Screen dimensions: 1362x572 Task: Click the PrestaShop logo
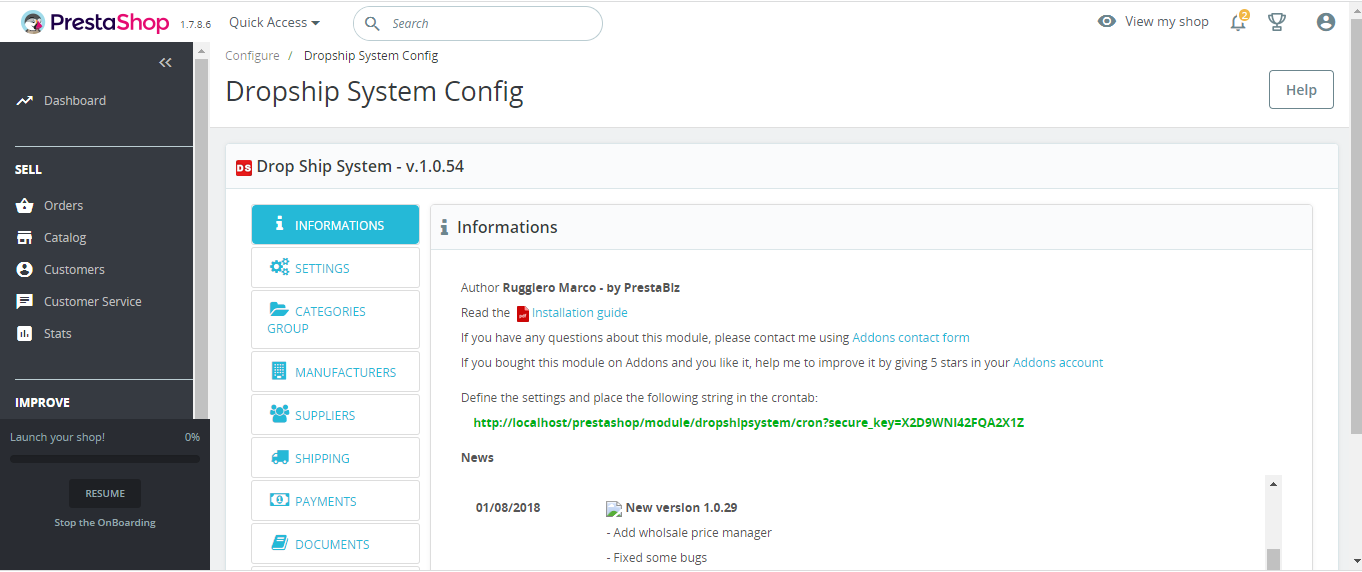pos(95,22)
